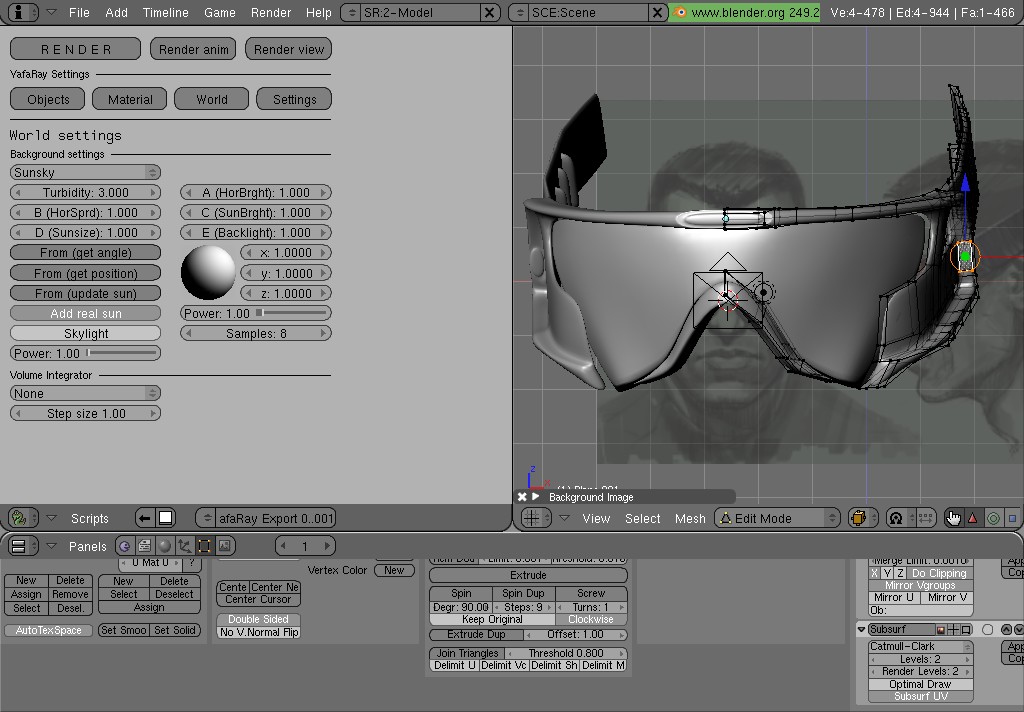Switch to YafaRay Material settings
Screen dimensions: 1024x712
point(130,99)
